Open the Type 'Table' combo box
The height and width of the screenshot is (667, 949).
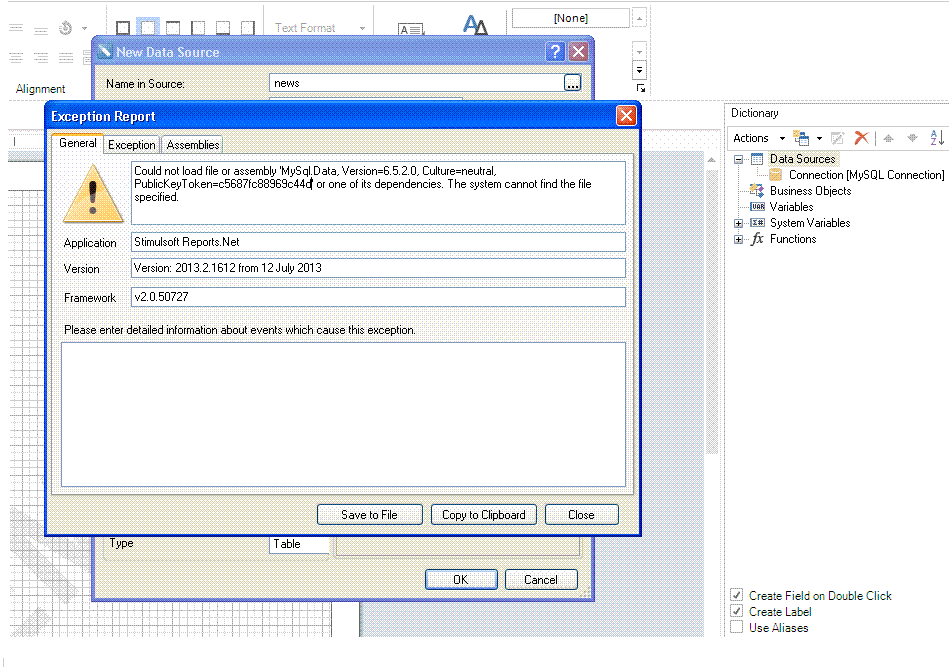coord(300,544)
